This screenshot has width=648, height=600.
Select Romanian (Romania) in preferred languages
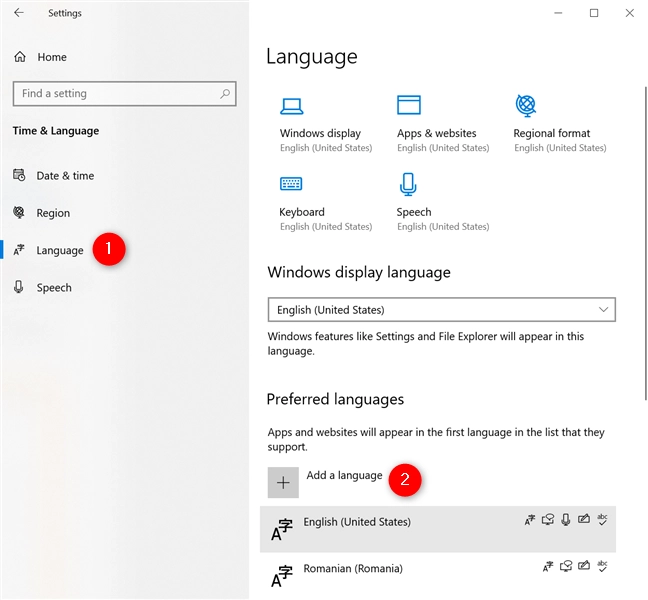click(x=438, y=575)
